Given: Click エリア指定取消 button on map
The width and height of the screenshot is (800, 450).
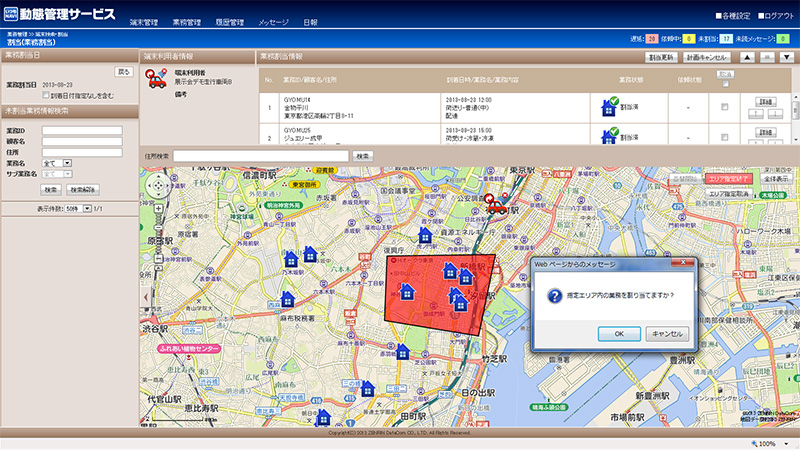Looking at the screenshot, I should (729, 194).
